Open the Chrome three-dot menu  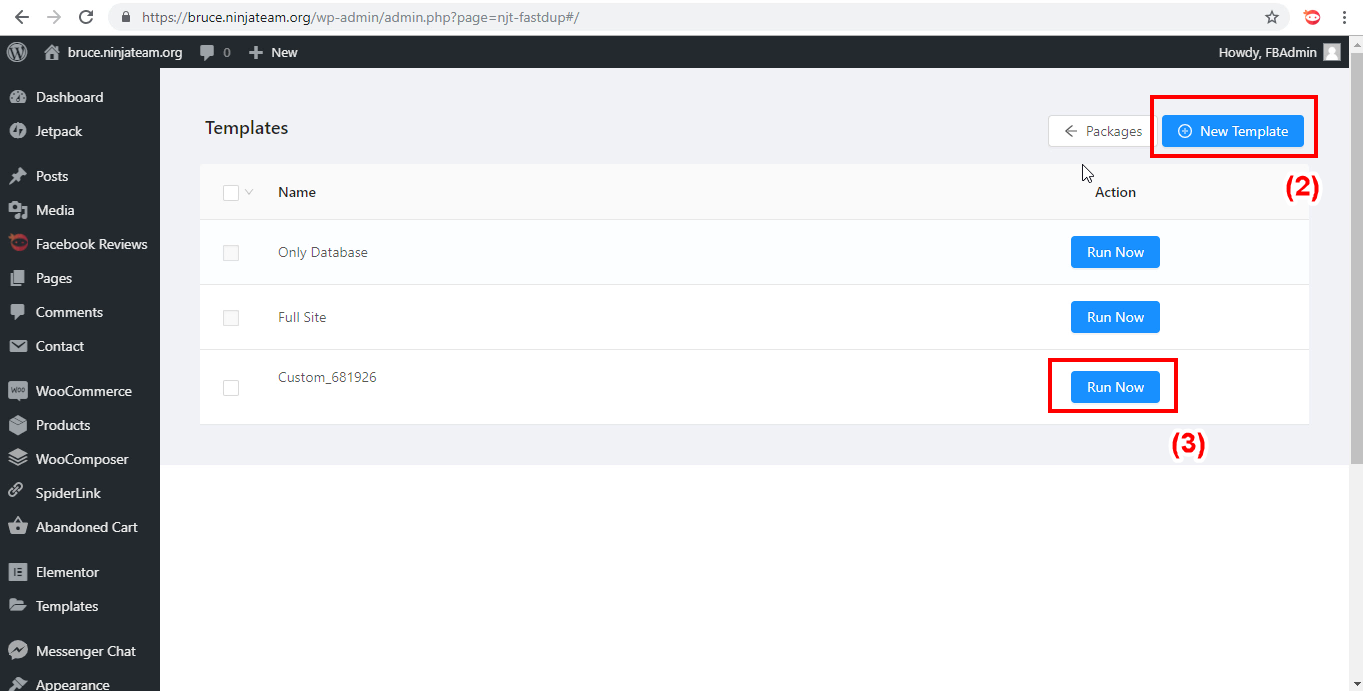1344,17
